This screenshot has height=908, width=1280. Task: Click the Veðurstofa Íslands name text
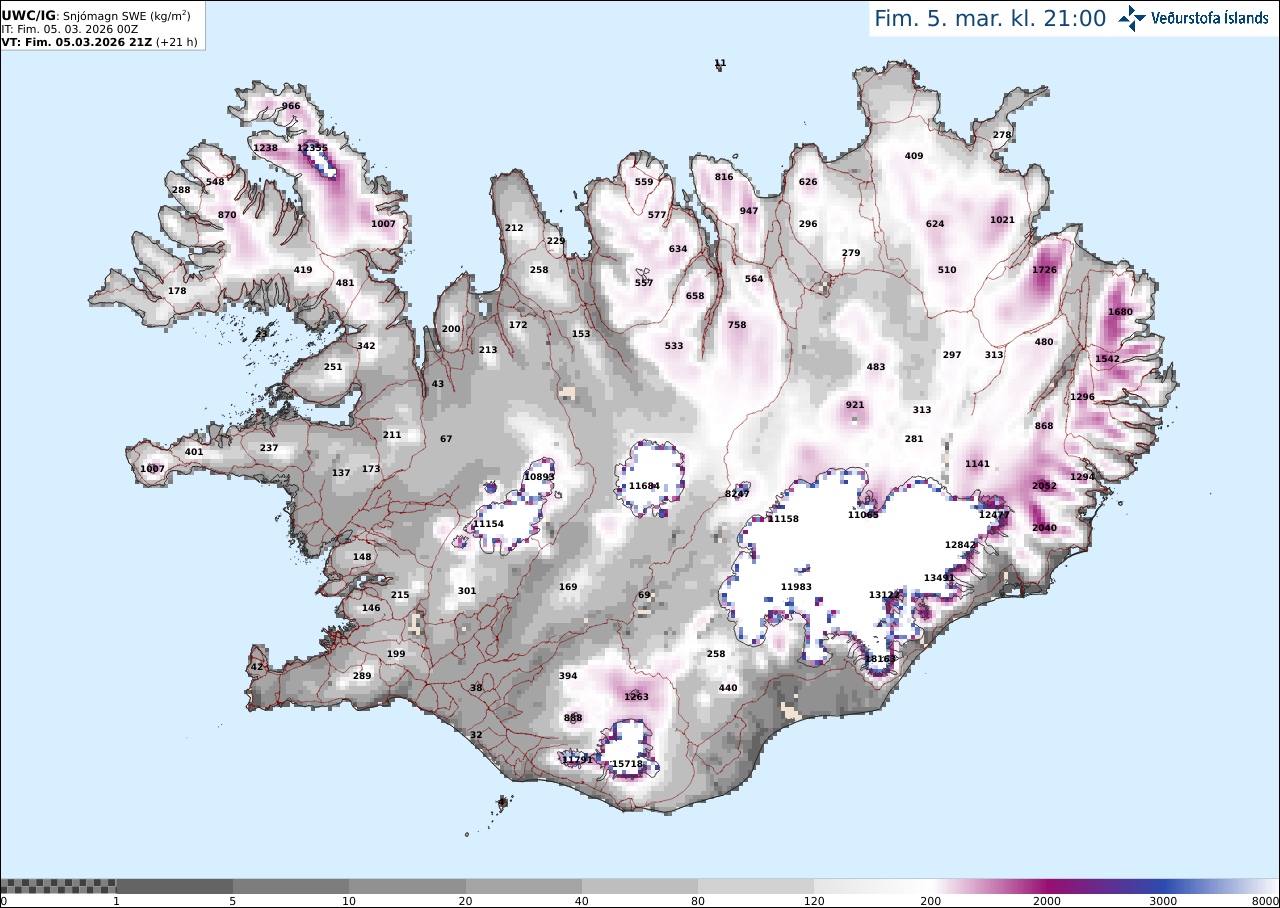1210,18
